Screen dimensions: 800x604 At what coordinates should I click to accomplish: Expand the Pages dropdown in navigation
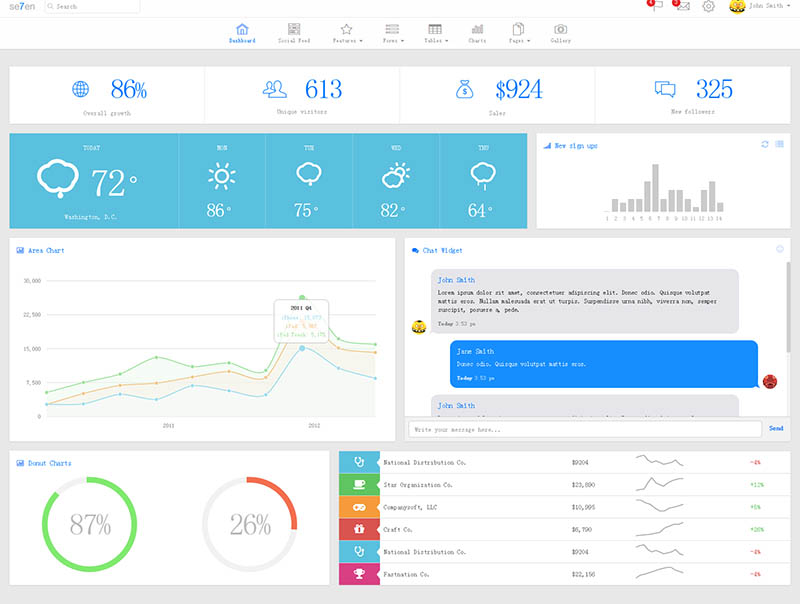point(518,34)
